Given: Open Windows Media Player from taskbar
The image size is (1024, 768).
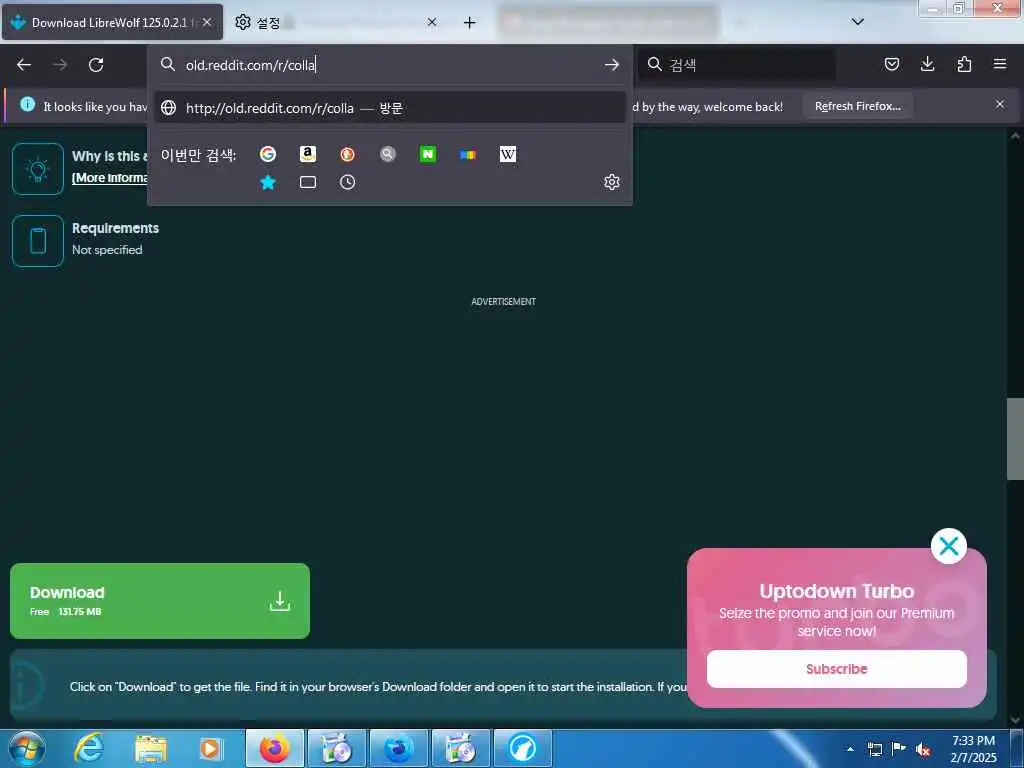Looking at the screenshot, I should pos(211,748).
